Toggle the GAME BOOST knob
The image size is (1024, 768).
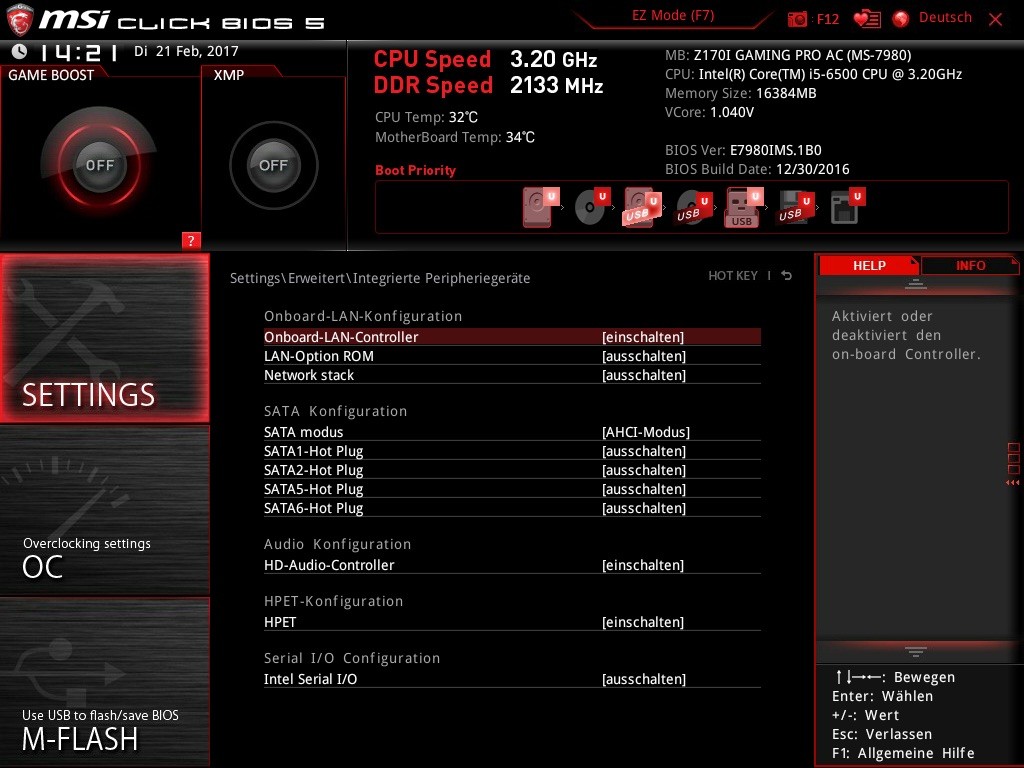pos(99,165)
